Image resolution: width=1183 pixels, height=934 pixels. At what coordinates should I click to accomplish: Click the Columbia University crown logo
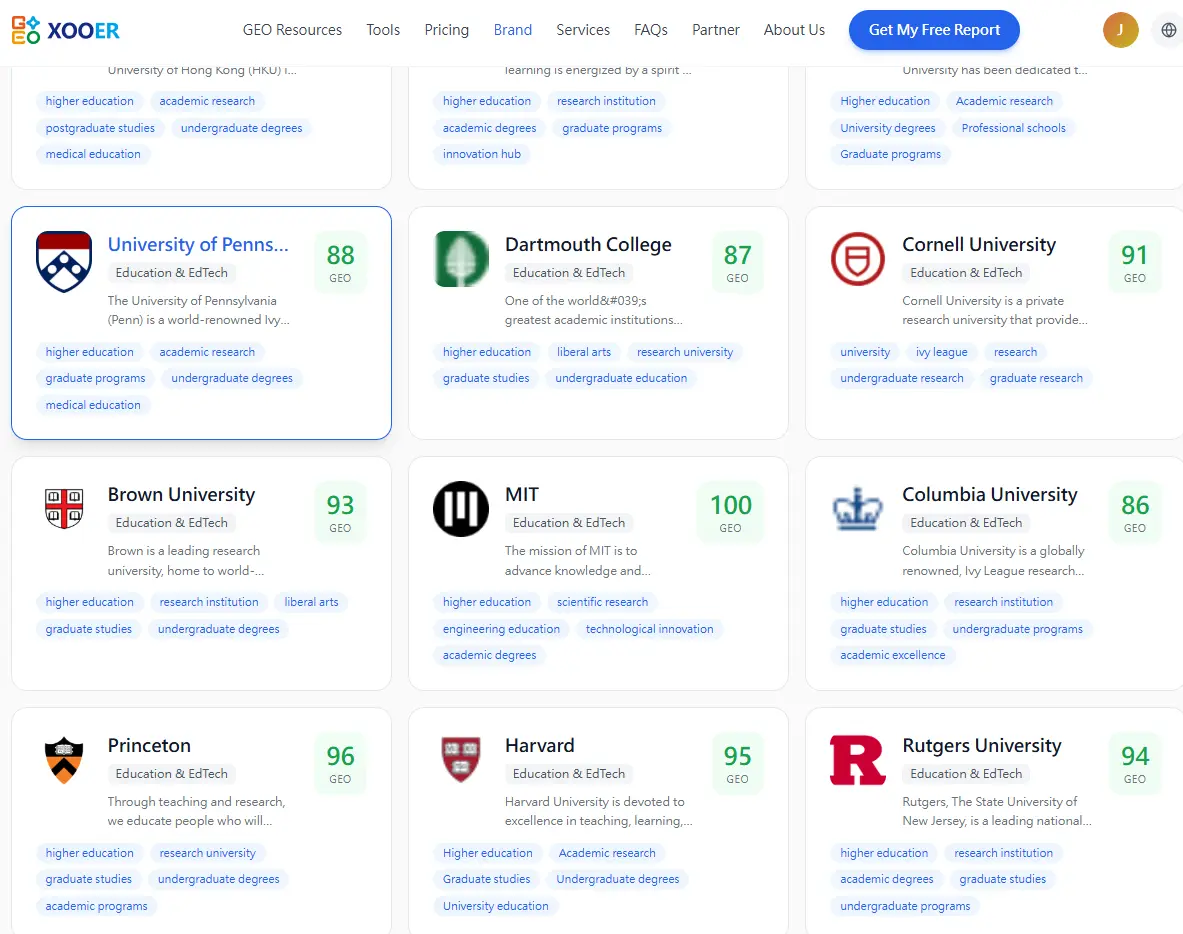(x=858, y=508)
